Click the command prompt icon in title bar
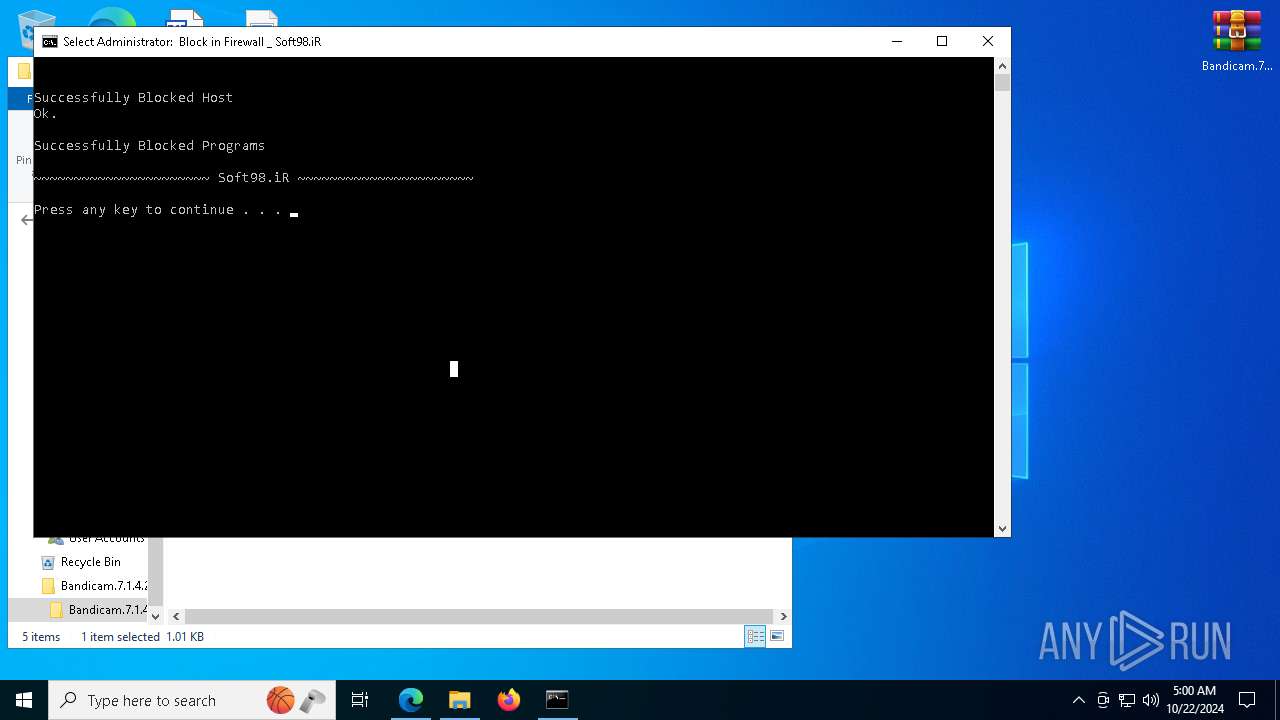The height and width of the screenshot is (720, 1280). (x=49, y=42)
